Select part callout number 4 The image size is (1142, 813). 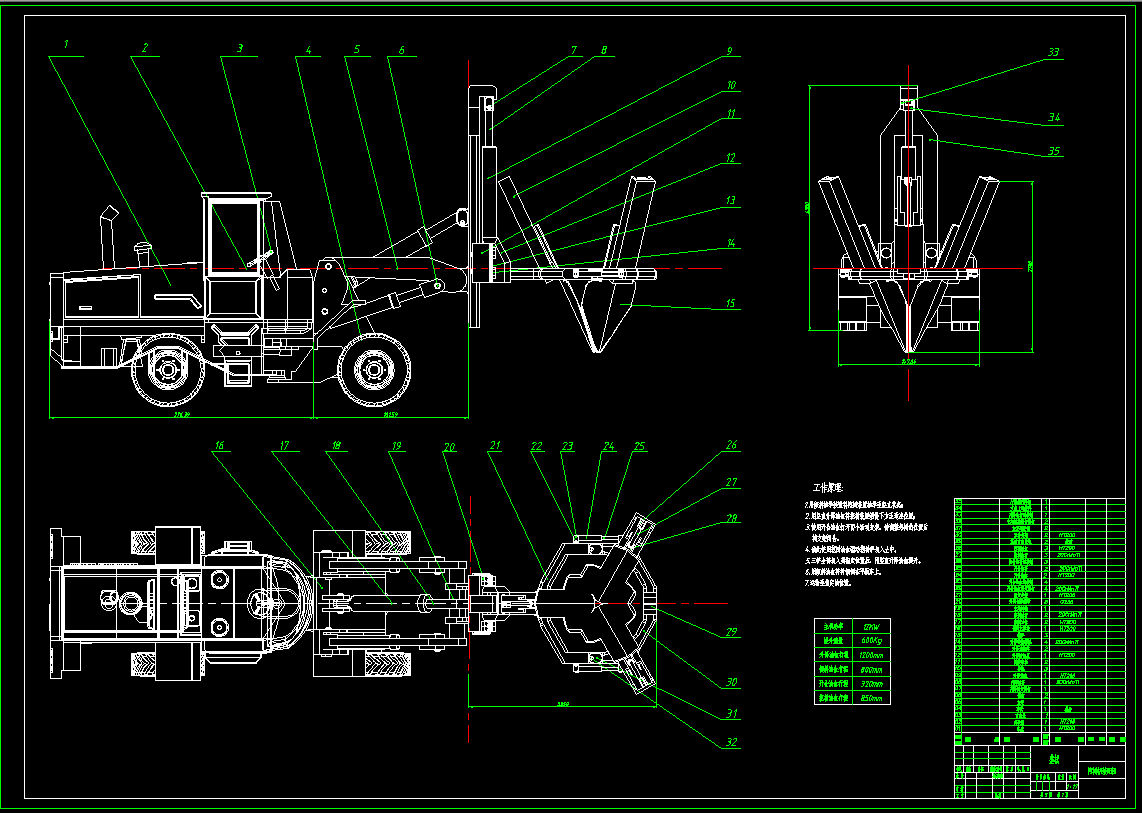[308, 50]
